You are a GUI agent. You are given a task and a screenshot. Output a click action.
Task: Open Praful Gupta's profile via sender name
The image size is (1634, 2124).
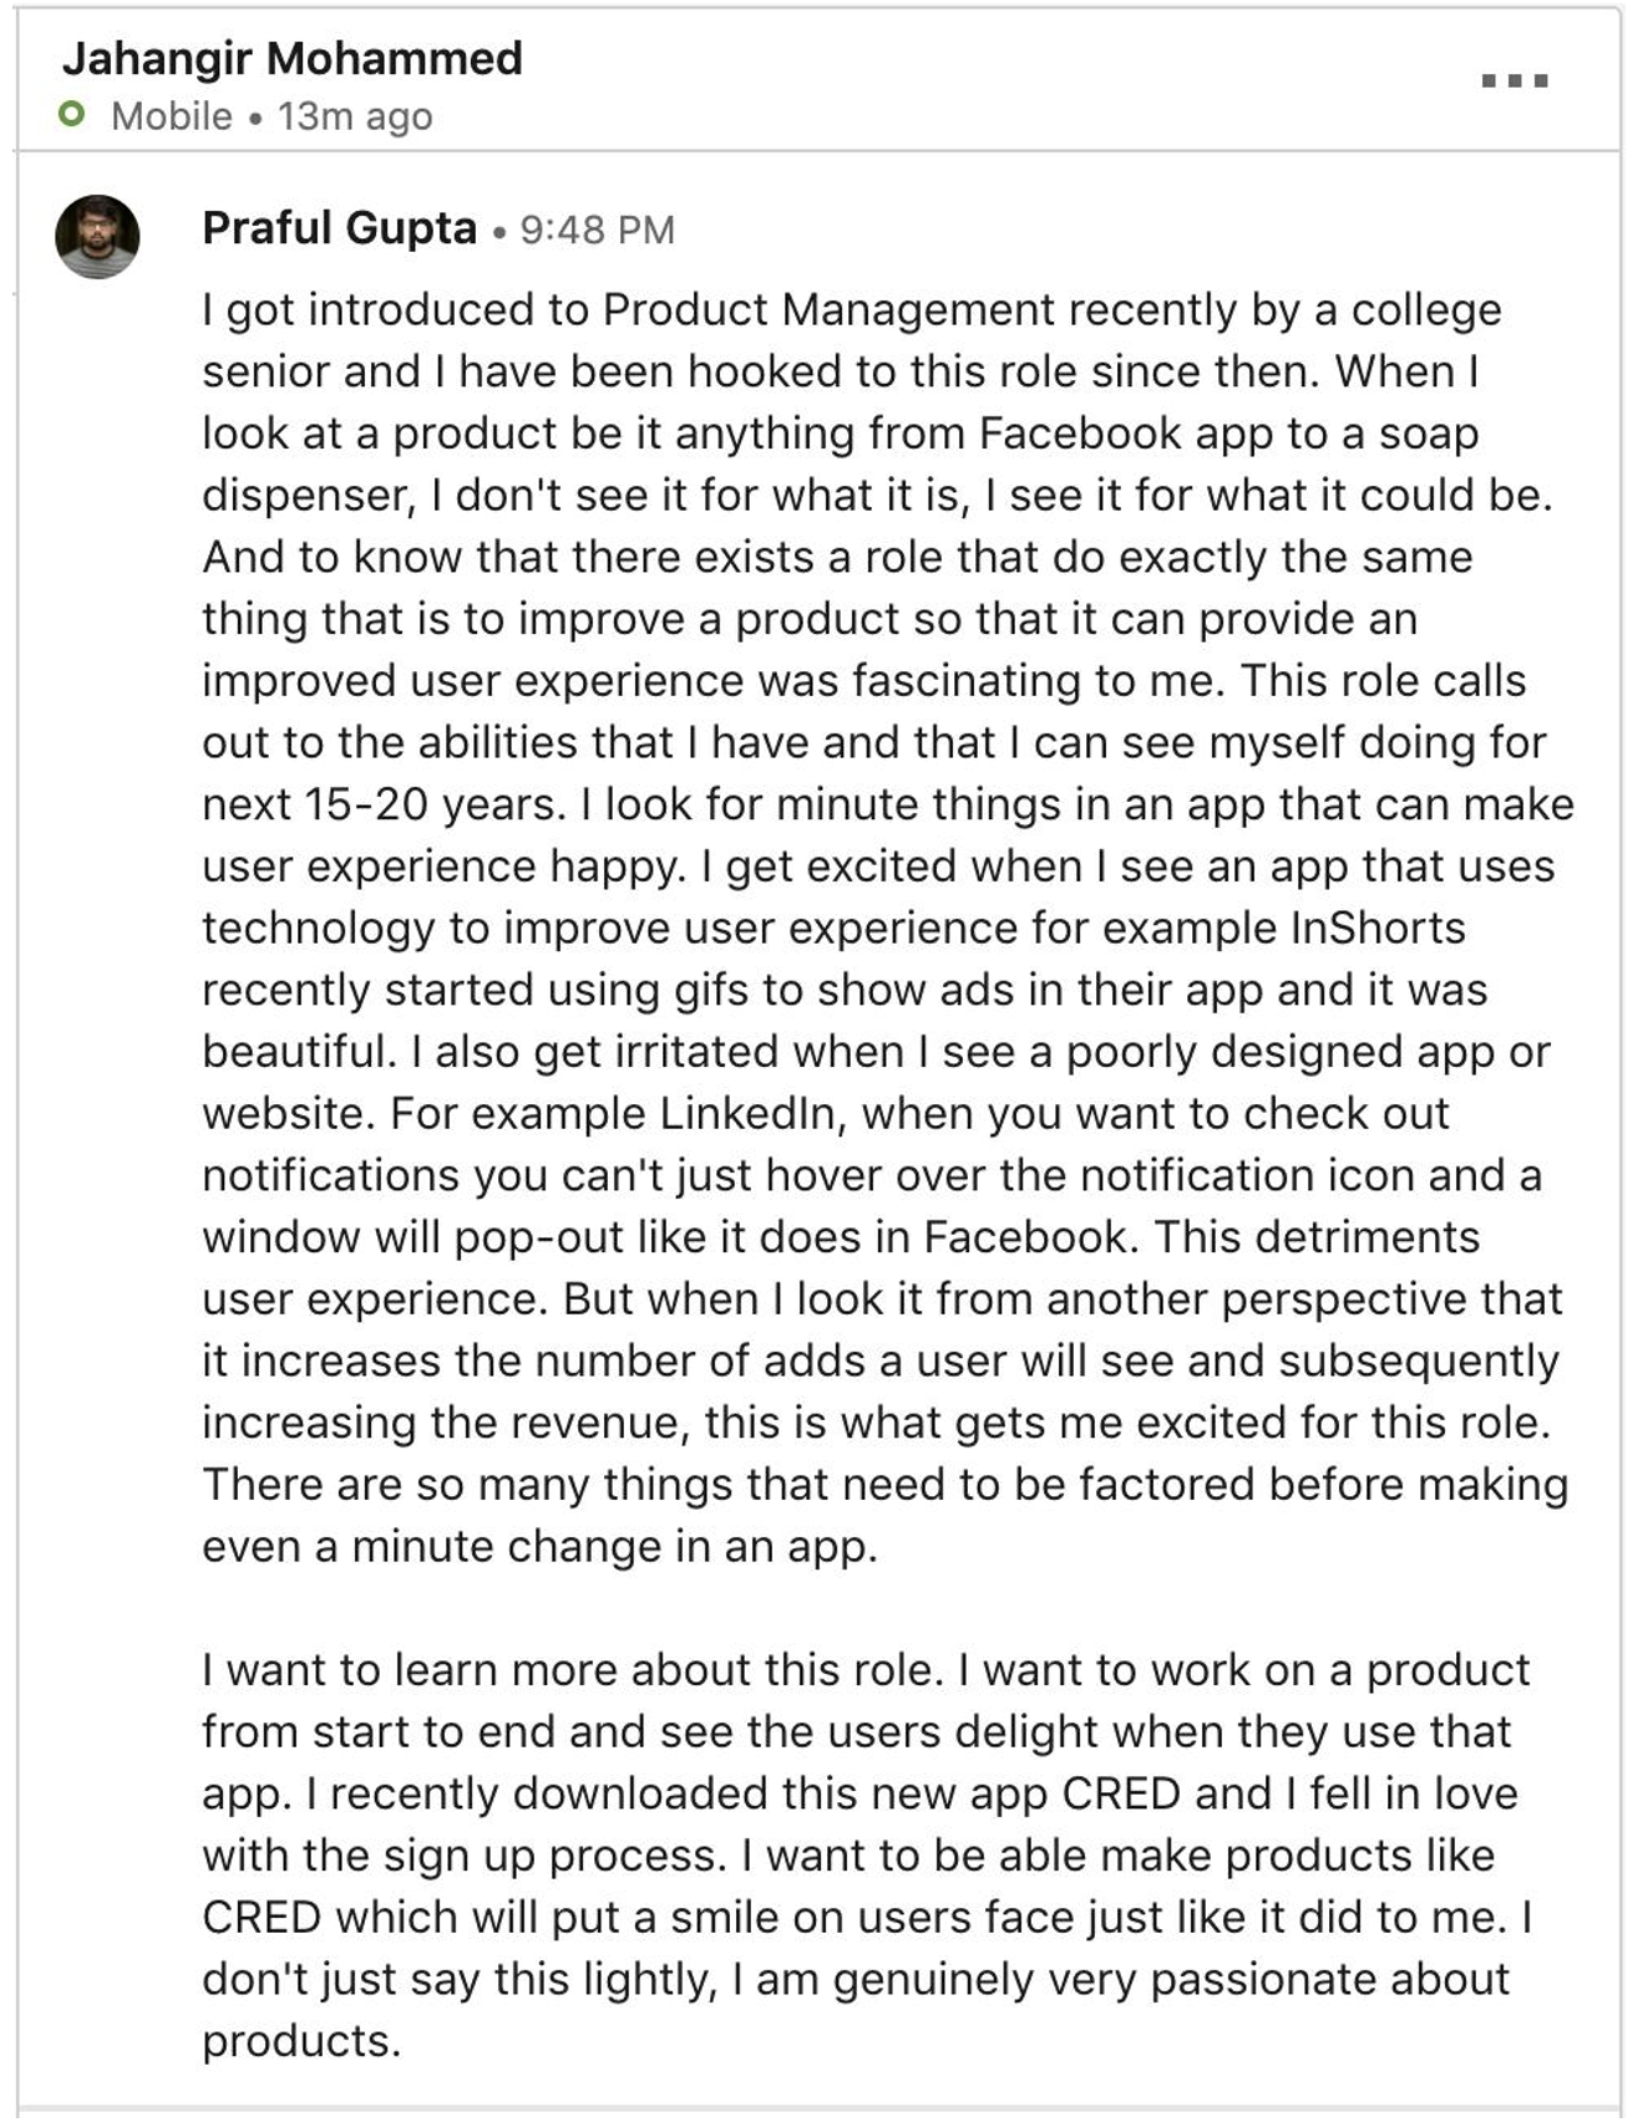339,229
